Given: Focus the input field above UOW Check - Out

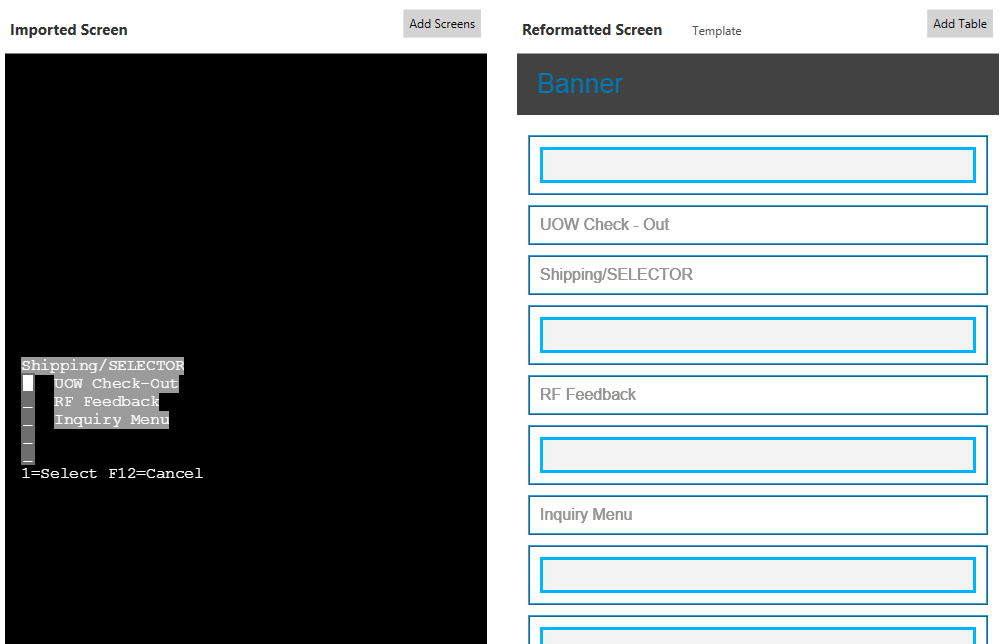Looking at the screenshot, I should pyautogui.click(x=757, y=165).
